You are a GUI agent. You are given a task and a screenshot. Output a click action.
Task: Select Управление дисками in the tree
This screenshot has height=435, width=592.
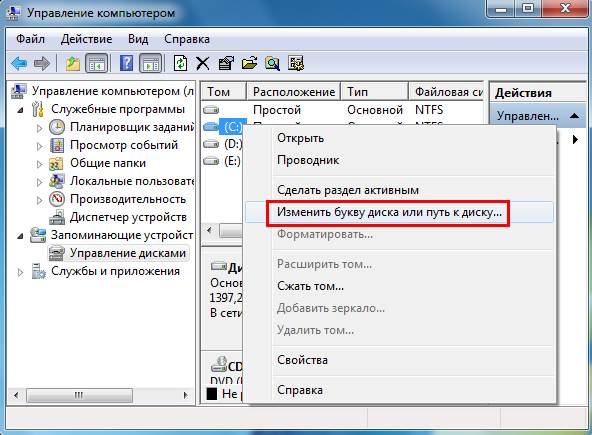[128, 253]
